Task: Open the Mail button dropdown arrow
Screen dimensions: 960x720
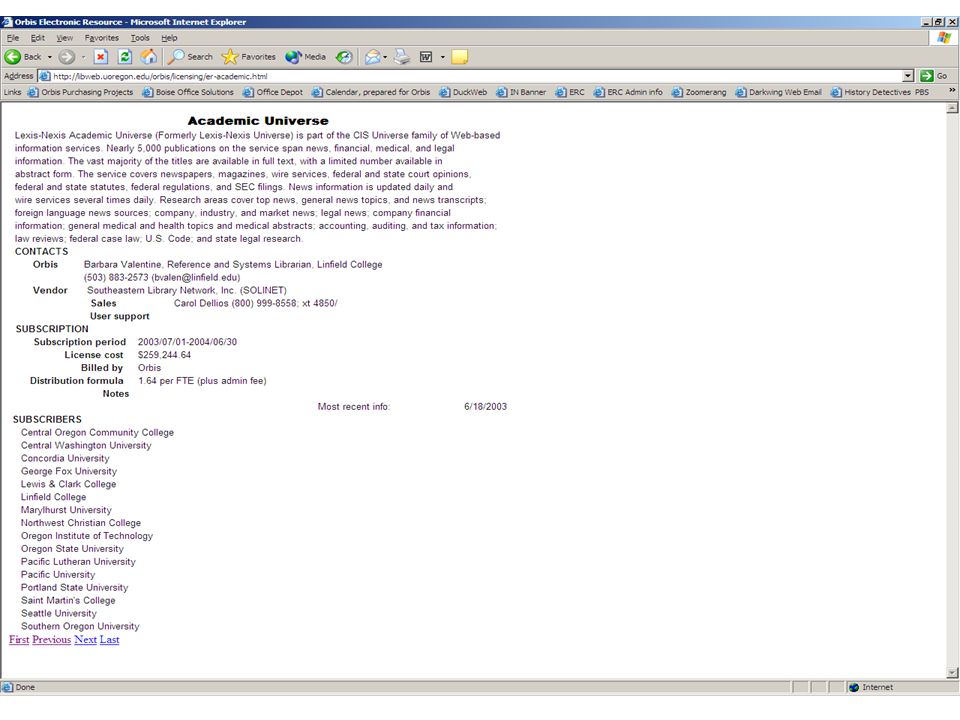Action: (385, 57)
